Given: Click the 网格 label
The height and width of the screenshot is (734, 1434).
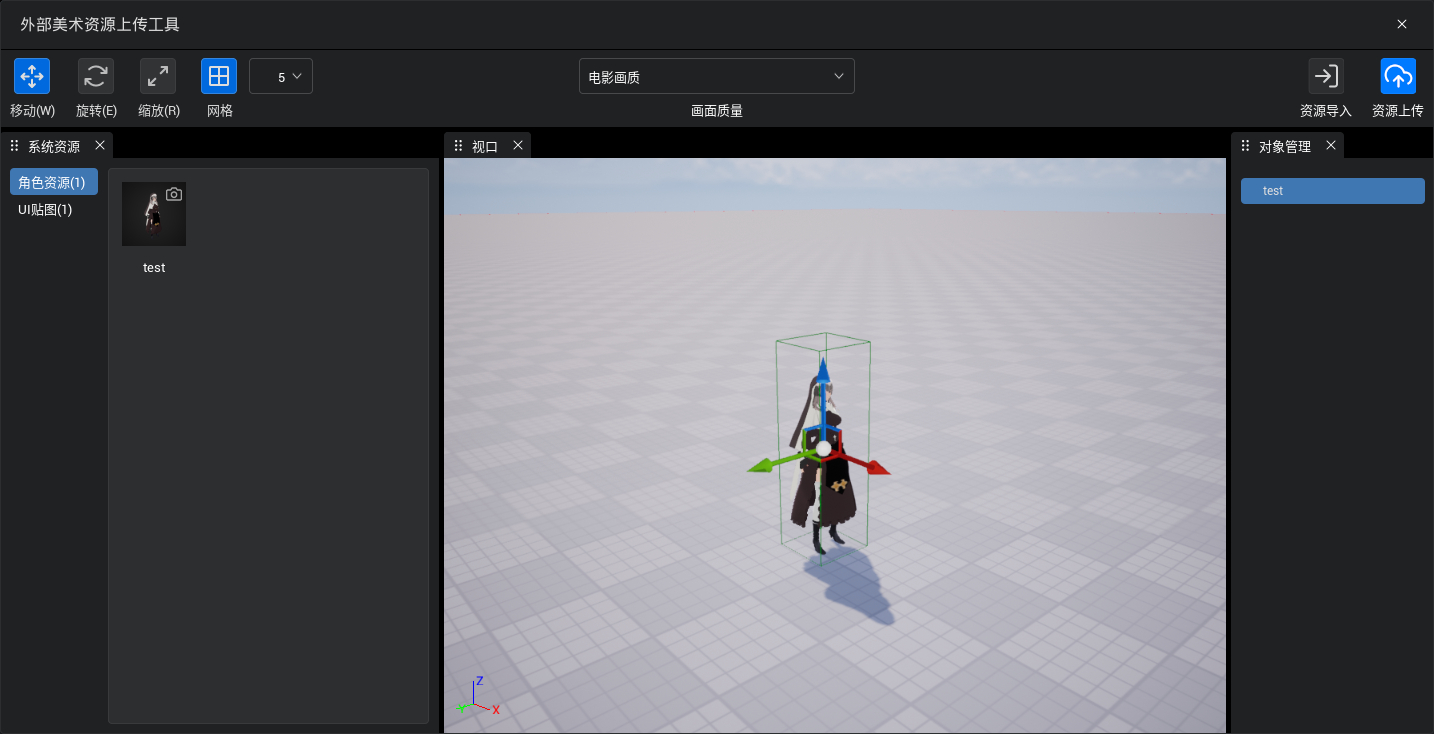Looking at the screenshot, I should 220,111.
